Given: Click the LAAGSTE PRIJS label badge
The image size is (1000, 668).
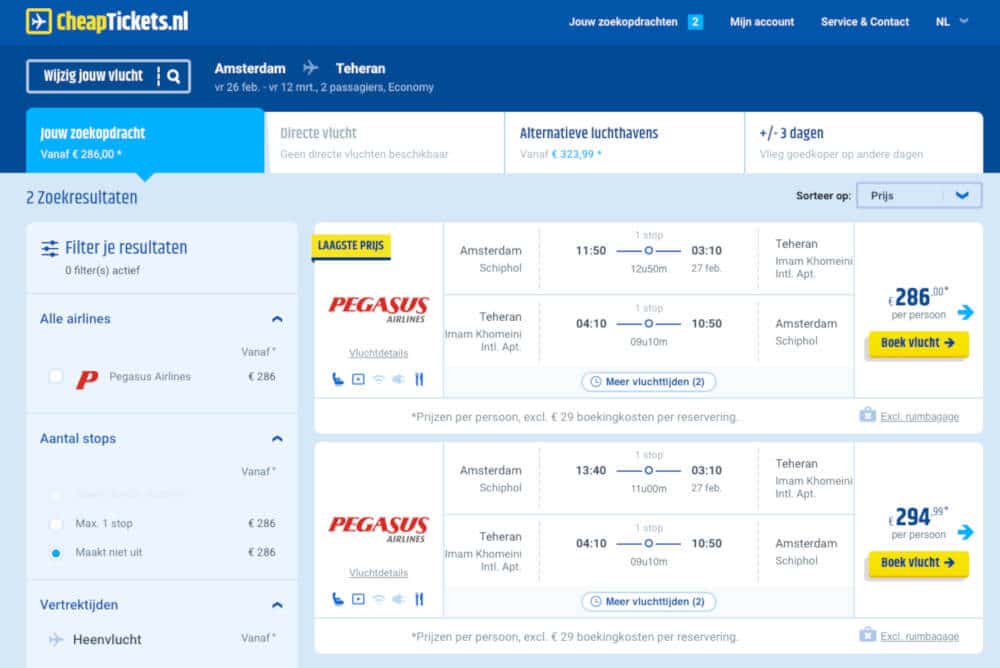Looking at the screenshot, I should point(351,247).
